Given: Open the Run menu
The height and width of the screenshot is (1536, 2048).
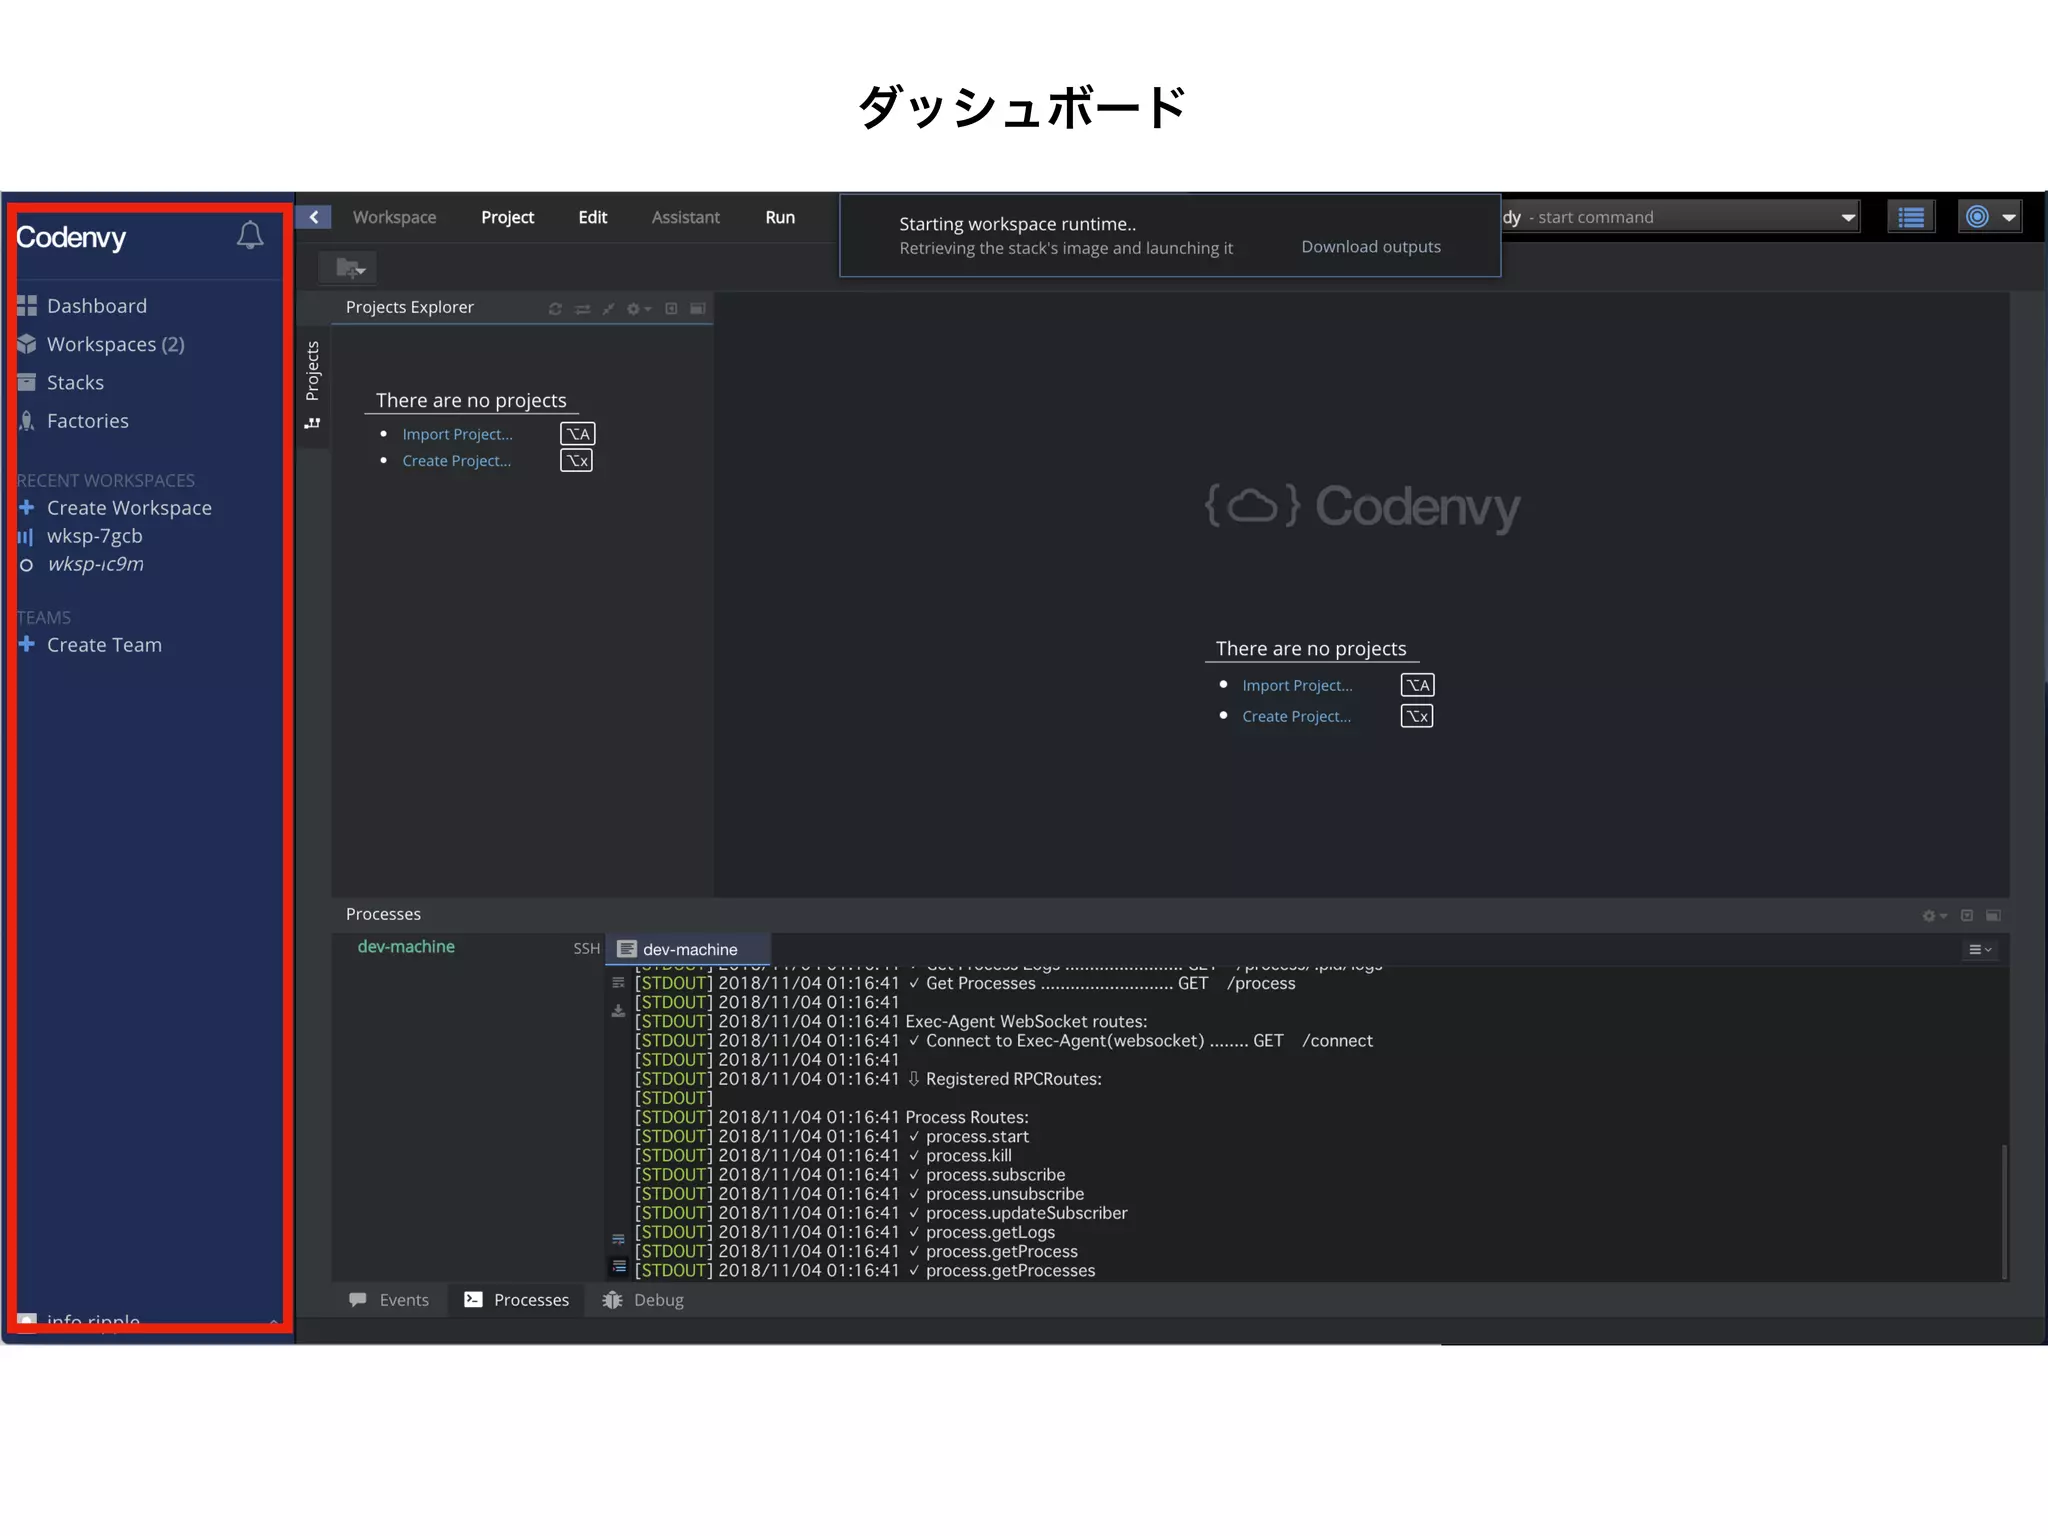Looking at the screenshot, I should click(780, 217).
